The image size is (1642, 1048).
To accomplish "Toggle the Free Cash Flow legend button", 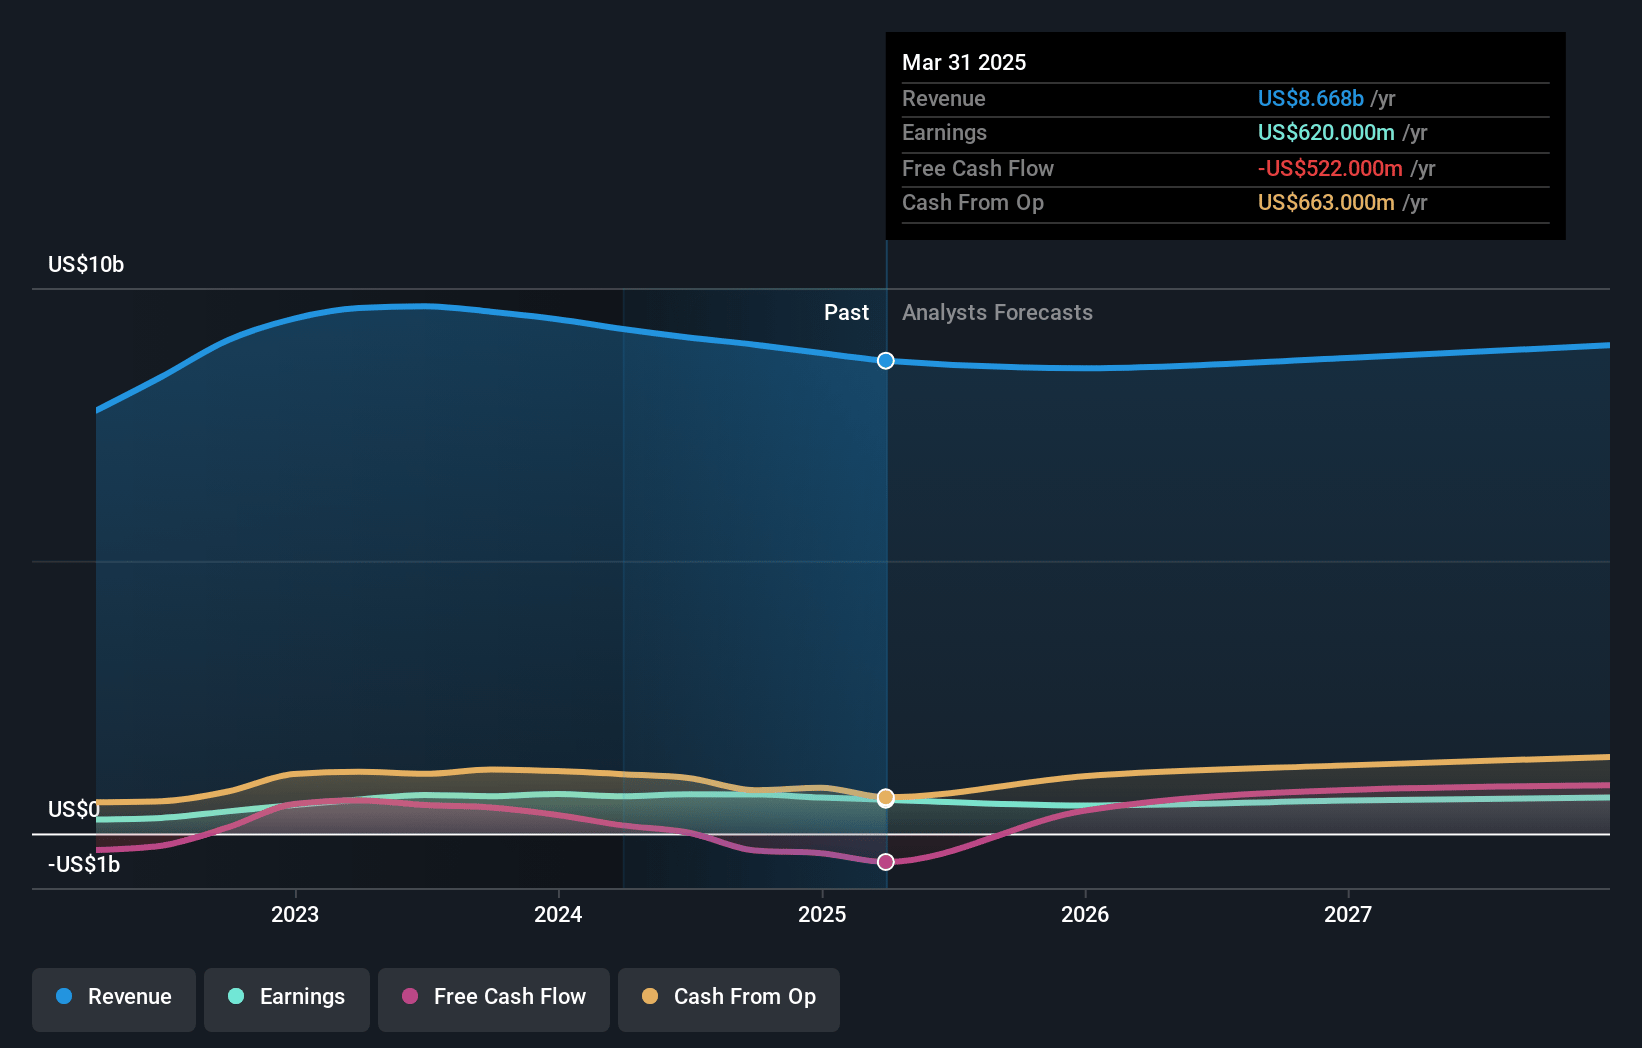I will [x=494, y=999].
